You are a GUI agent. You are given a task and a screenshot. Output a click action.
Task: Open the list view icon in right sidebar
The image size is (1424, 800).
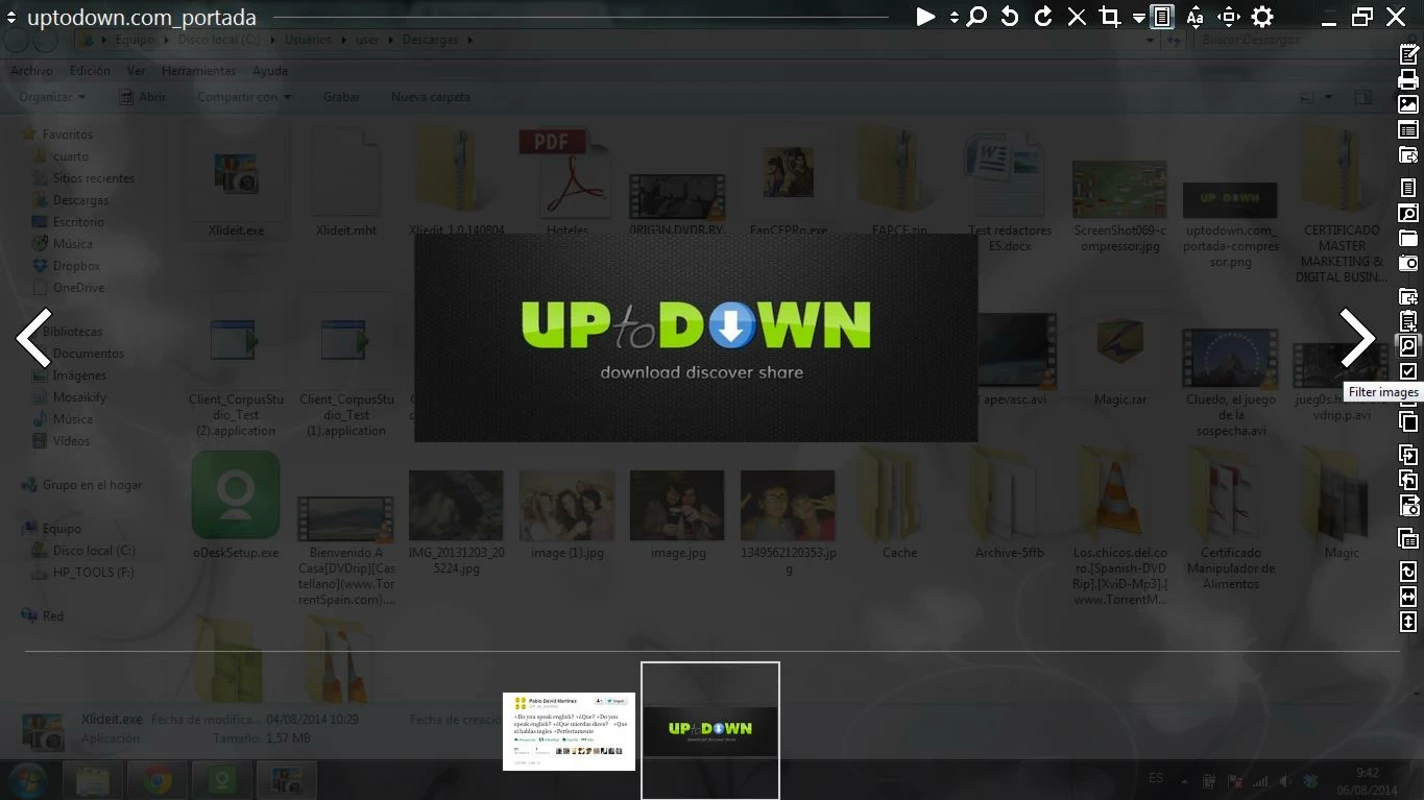pos(1408,129)
